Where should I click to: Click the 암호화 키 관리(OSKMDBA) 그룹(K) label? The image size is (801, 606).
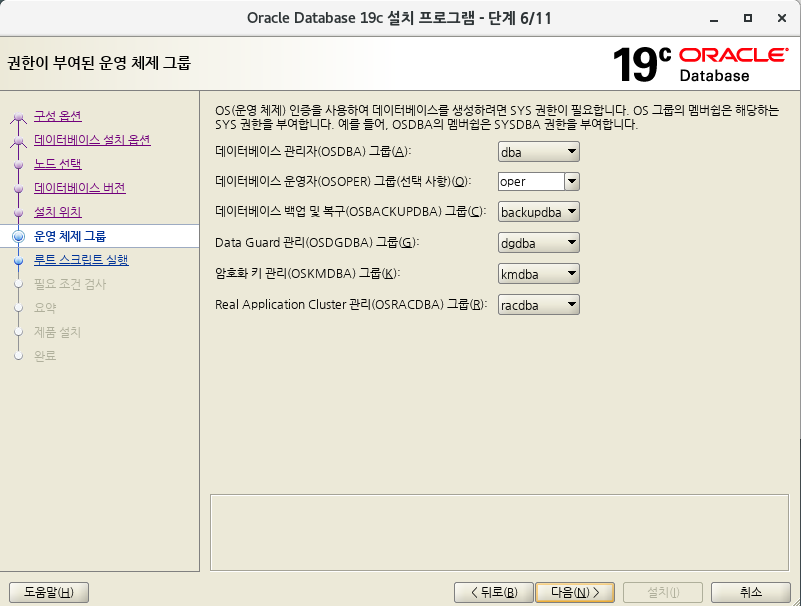[307, 273]
